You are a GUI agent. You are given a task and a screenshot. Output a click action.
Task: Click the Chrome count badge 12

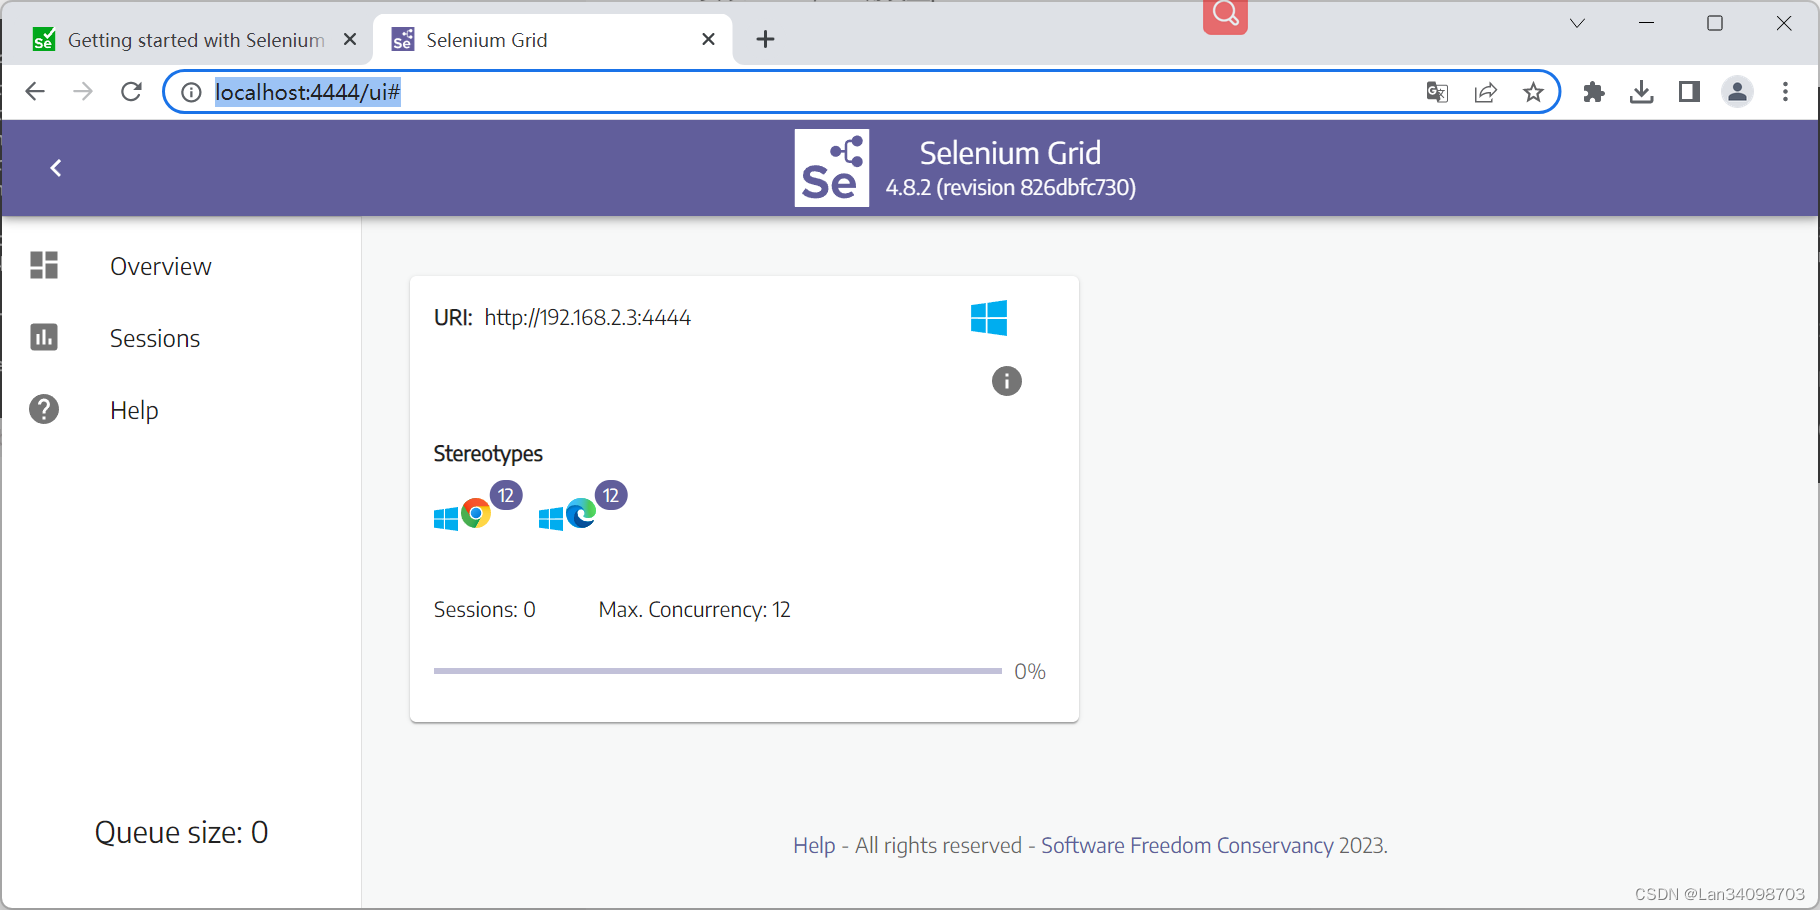pyautogui.click(x=506, y=495)
